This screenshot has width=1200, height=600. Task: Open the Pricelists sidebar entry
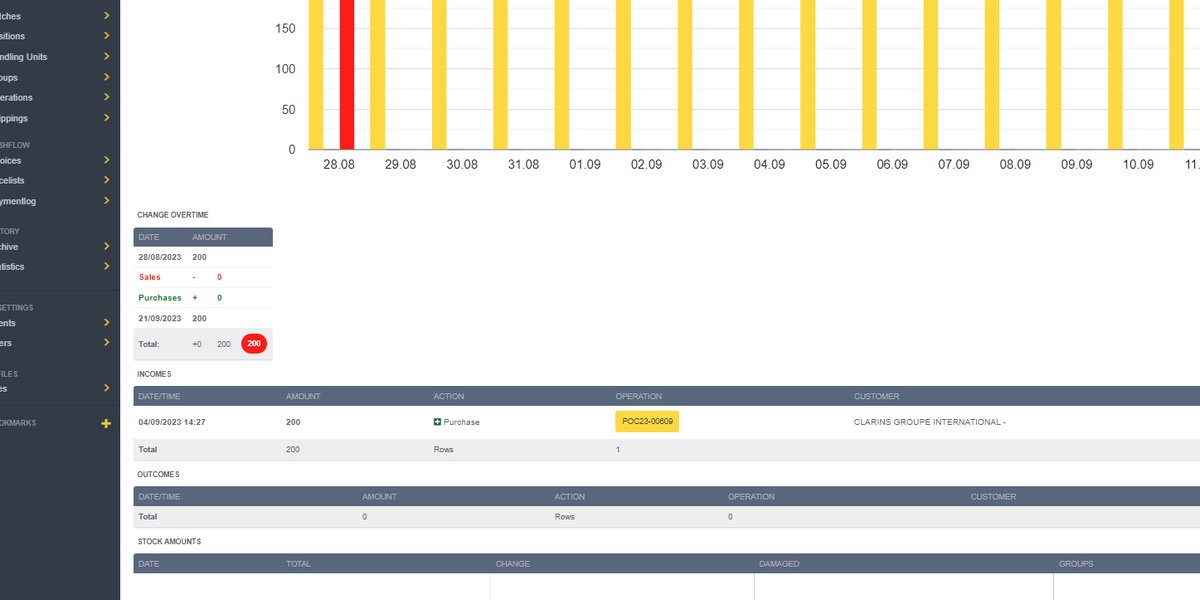[19, 180]
